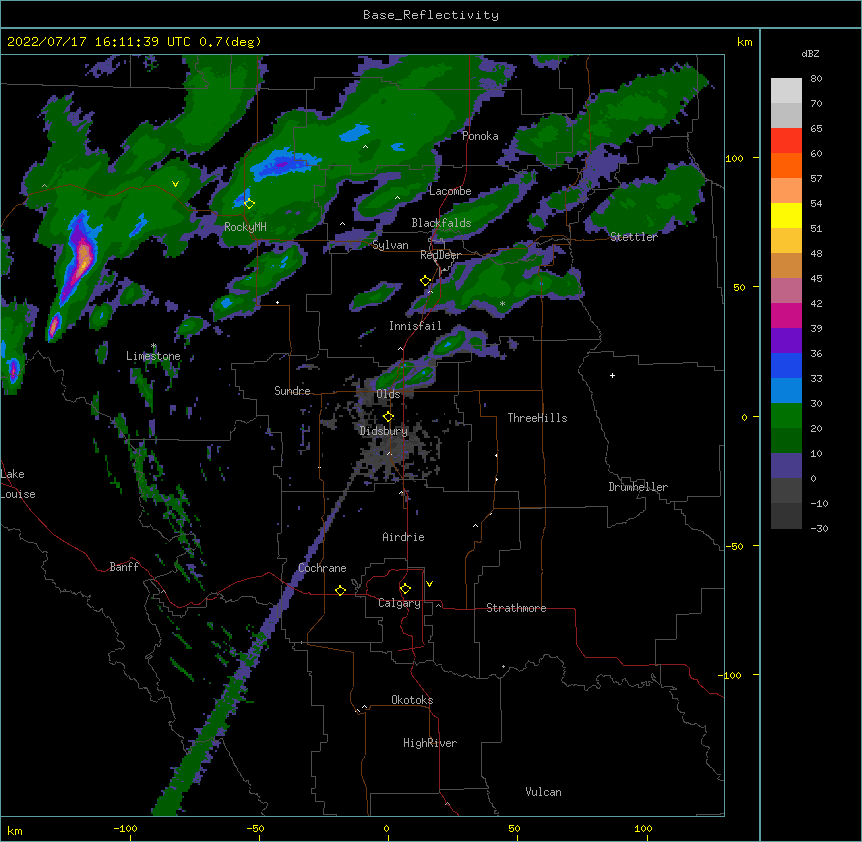Click the purple 36-39 dBZ legend swatch
Screen dimensions: 862x842
pos(786,341)
